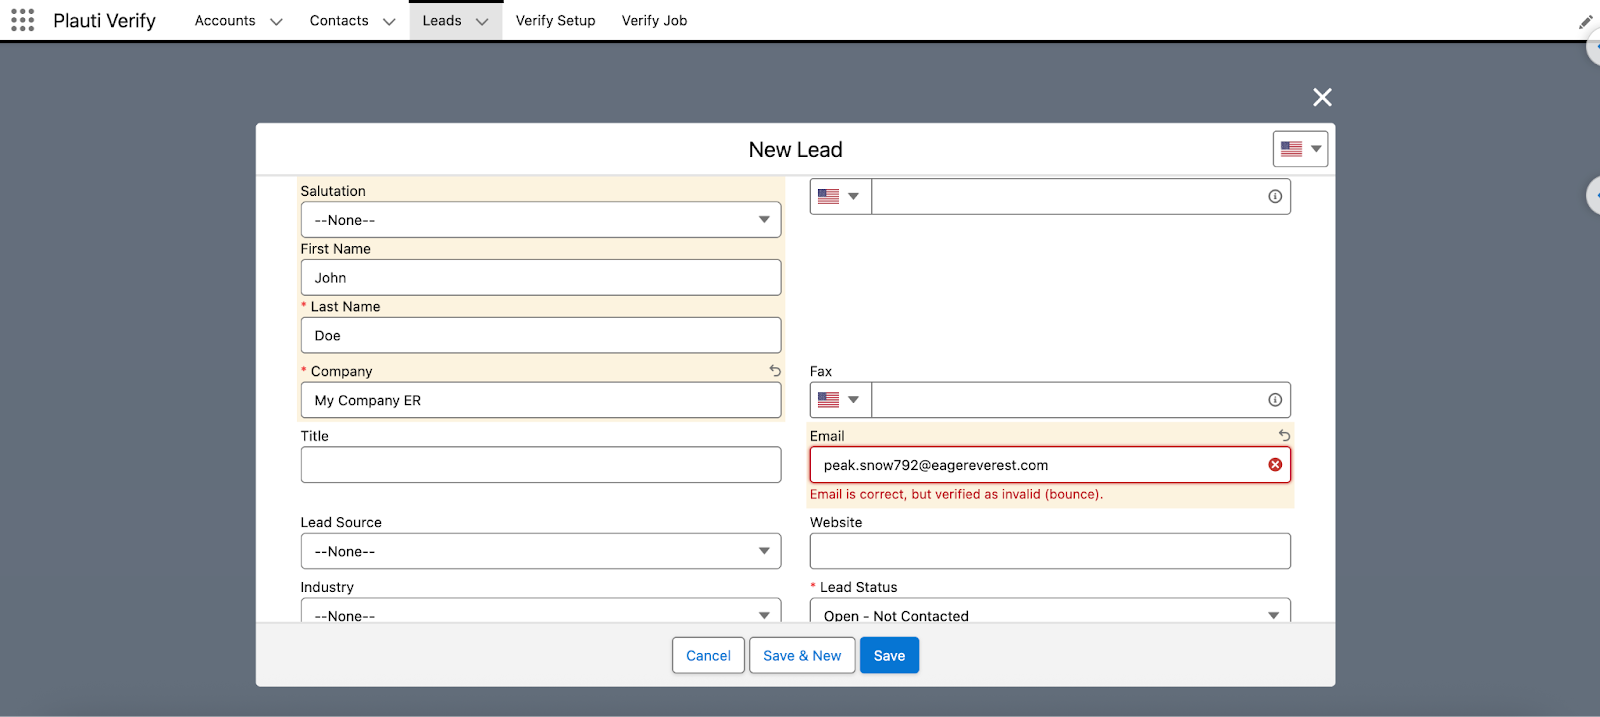
Task: Click the red error icon in Email field
Action: [x=1275, y=465]
